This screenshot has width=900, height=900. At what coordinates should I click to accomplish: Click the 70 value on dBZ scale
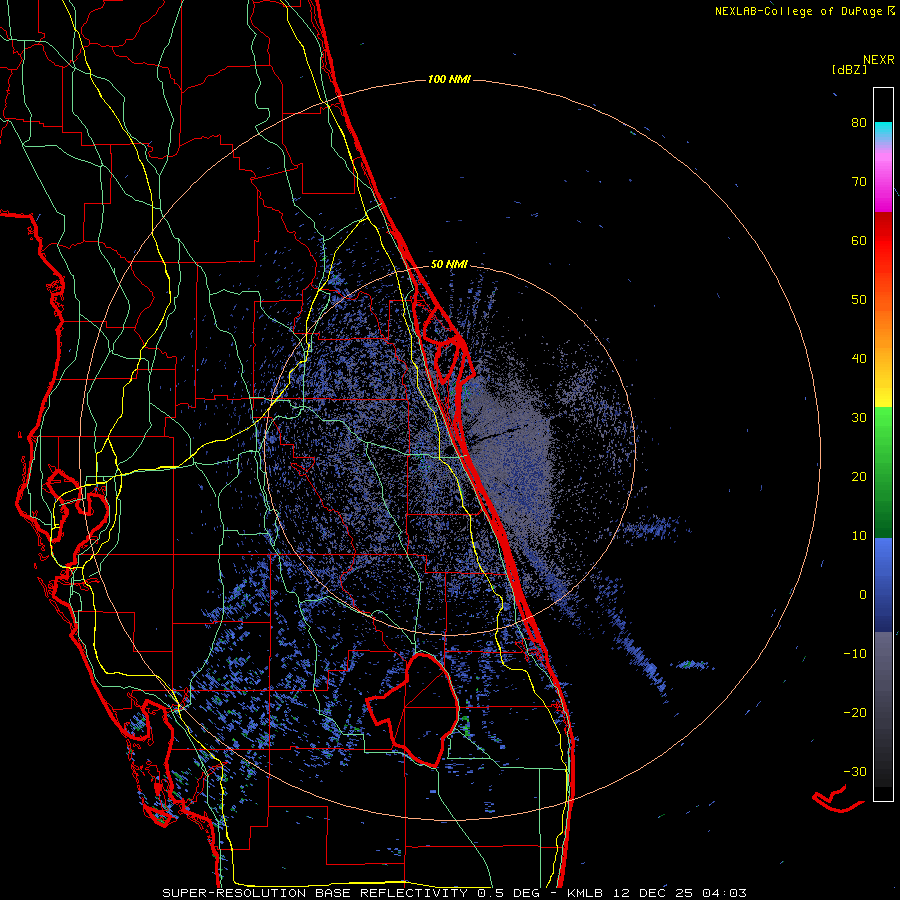pos(859,181)
